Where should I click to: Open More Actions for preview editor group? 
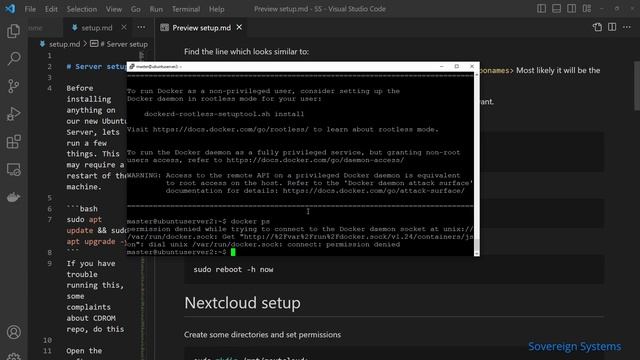(627, 27)
